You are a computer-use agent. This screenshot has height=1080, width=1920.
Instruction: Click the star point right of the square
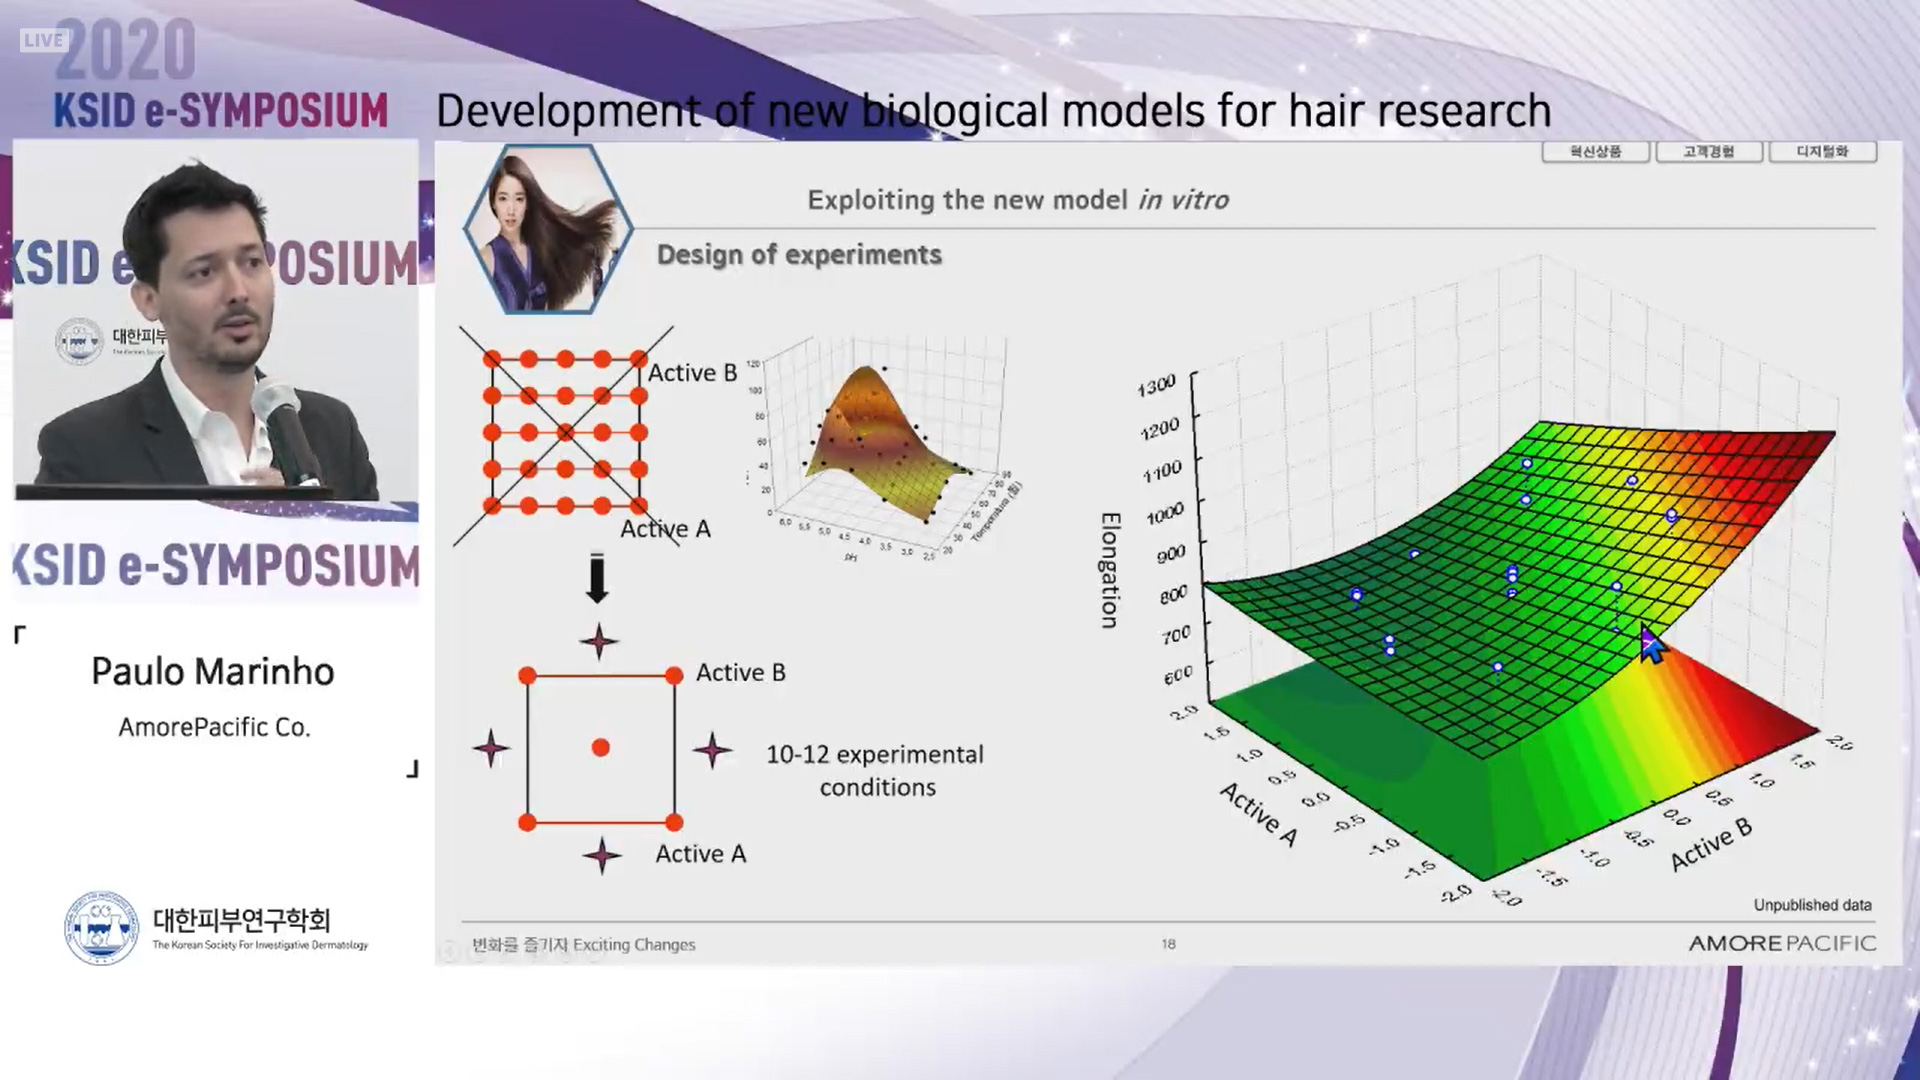point(712,749)
